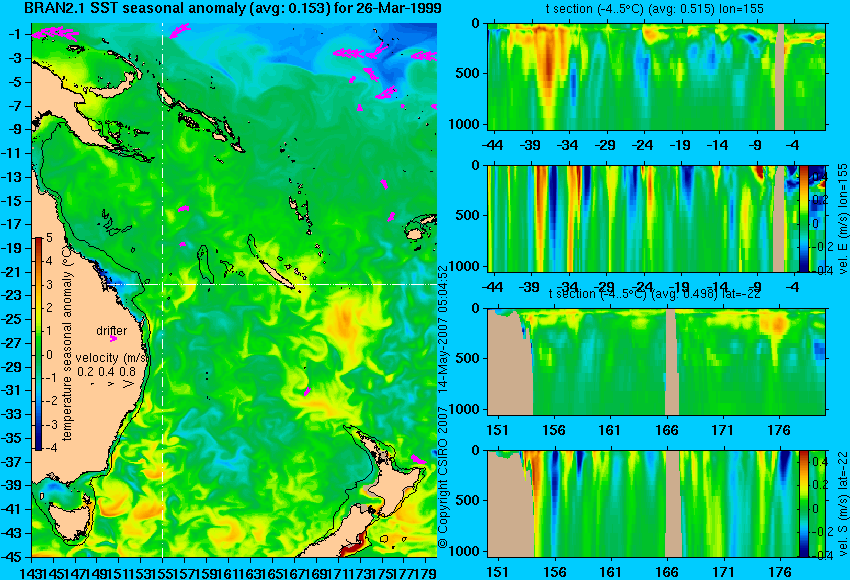Click the 't section ... lat=-22' panel title
Screen dimensions: 850x580
655,294
